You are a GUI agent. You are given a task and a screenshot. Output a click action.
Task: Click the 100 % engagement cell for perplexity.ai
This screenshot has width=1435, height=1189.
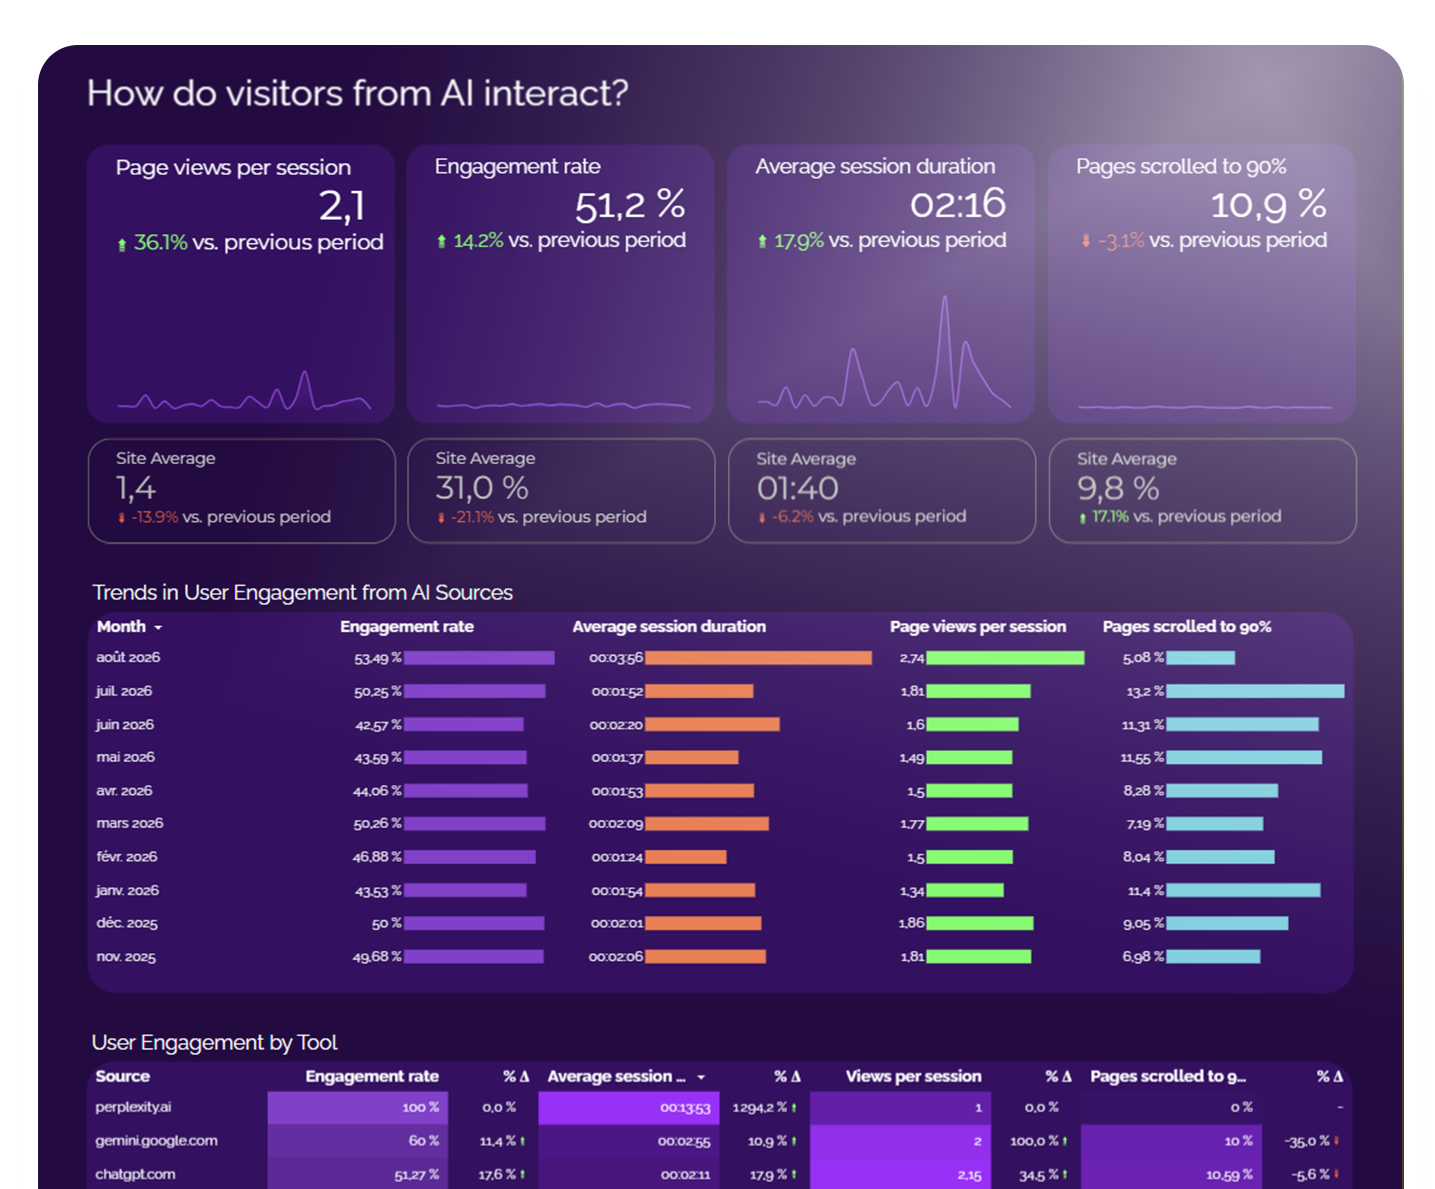357,1108
